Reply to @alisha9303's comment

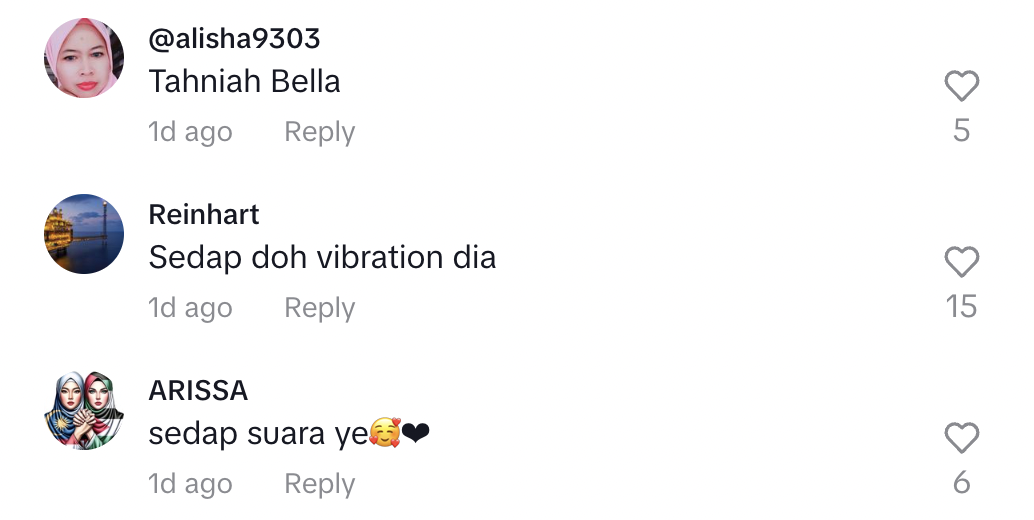(x=320, y=132)
